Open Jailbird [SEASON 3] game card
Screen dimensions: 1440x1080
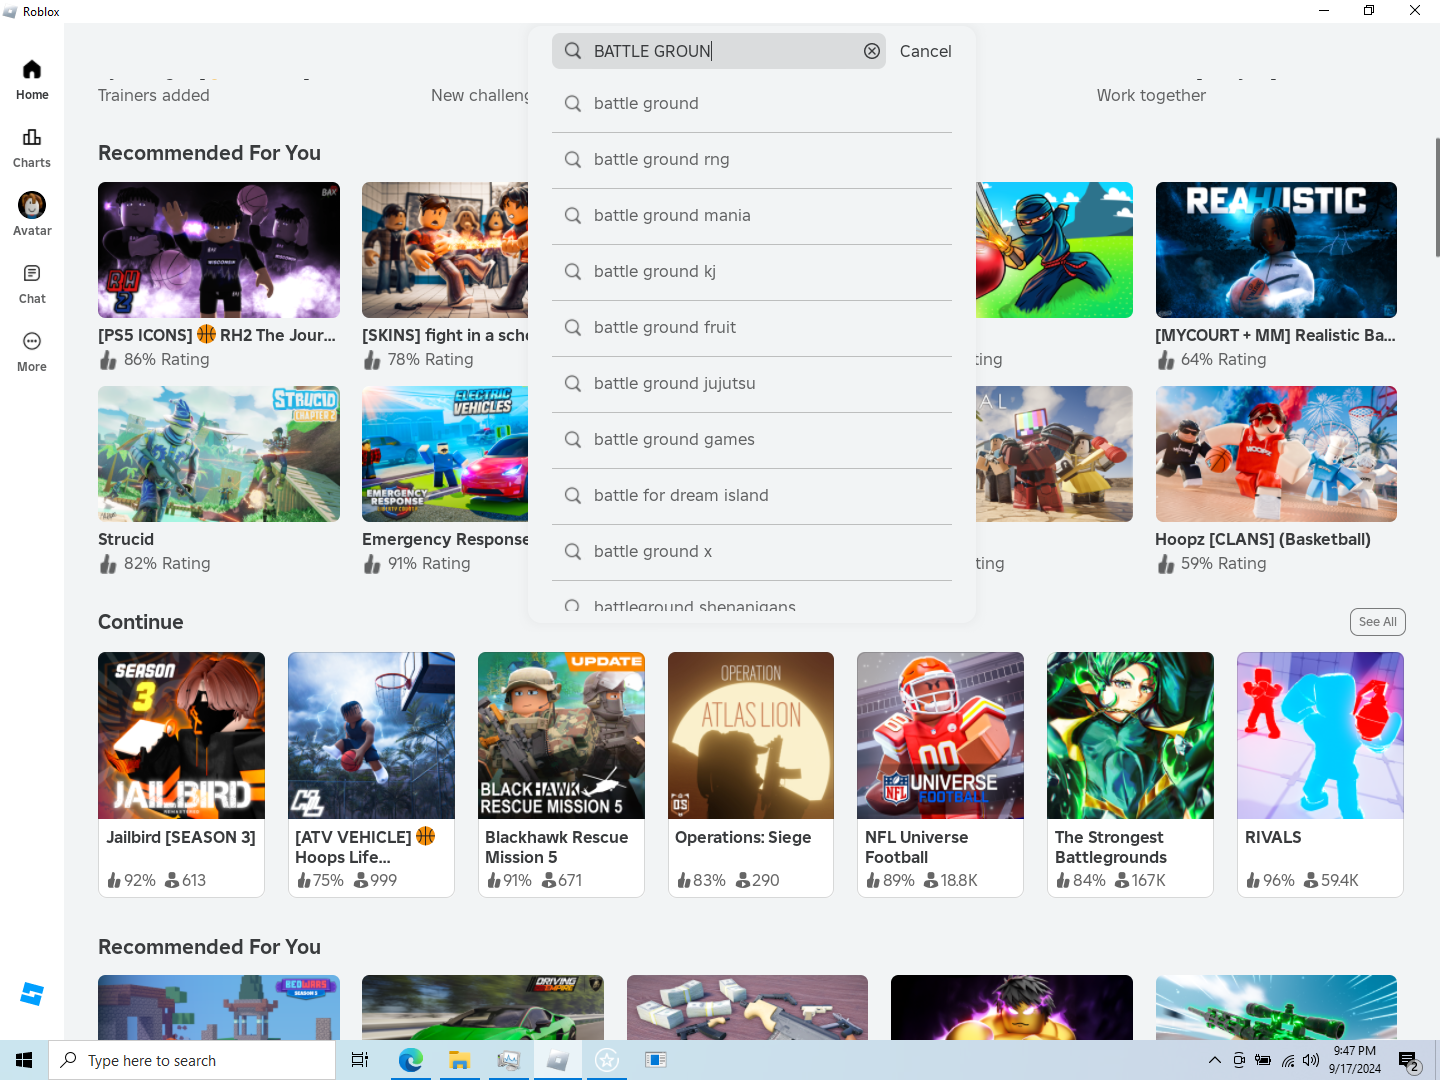pyautogui.click(x=181, y=774)
